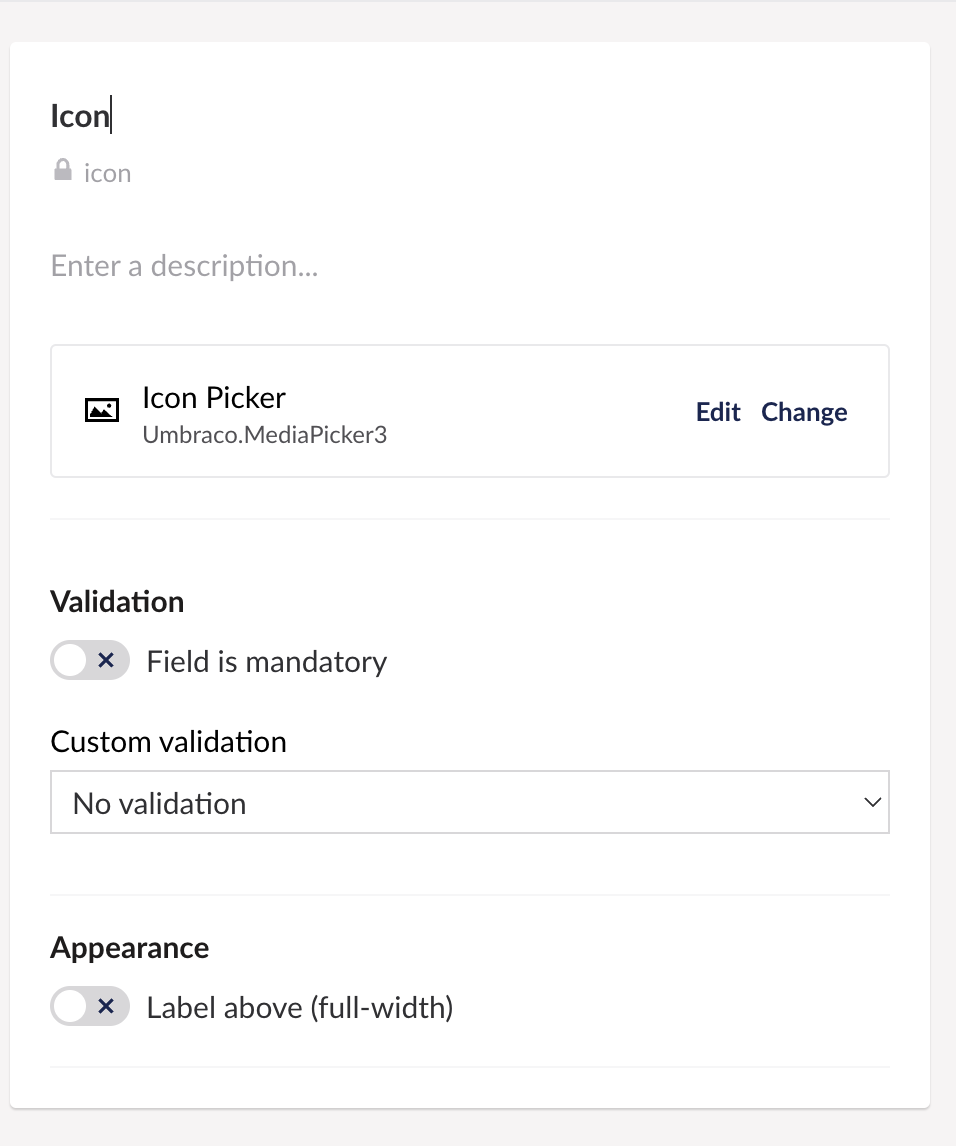Click the 'Field is mandatory' label text
Screen dimensions: 956x1146
click(267, 662)
